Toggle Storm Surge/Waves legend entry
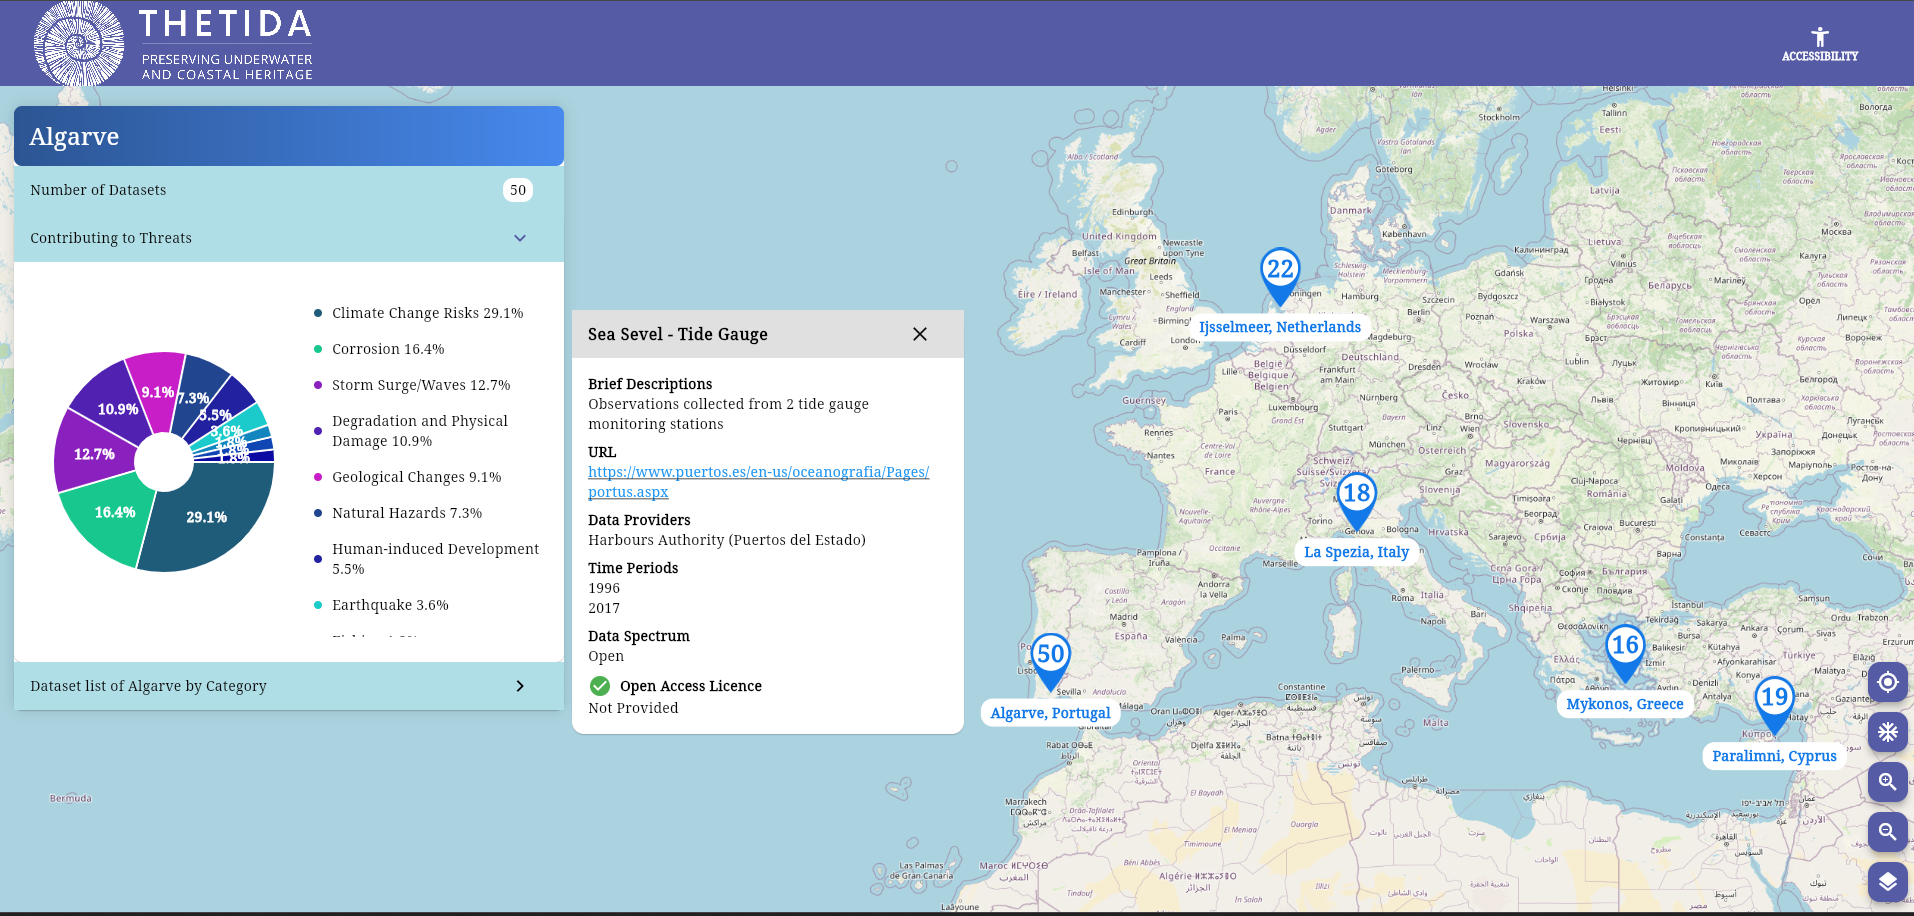Viewport: 1914px width, 916px height. point(421,385)
